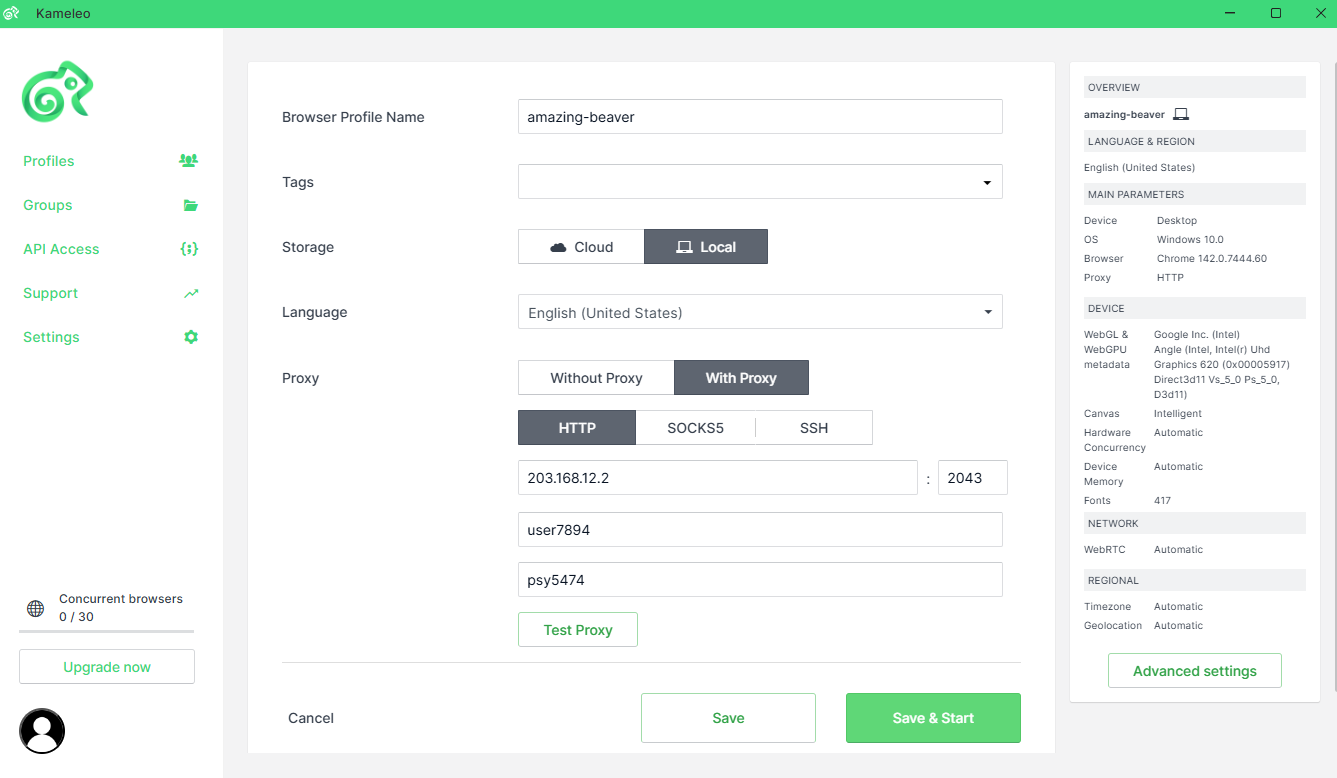Viewport: 1337px width, 778px height.
Task: Maximize the Kameleo window
Action: pos(1276,13)
